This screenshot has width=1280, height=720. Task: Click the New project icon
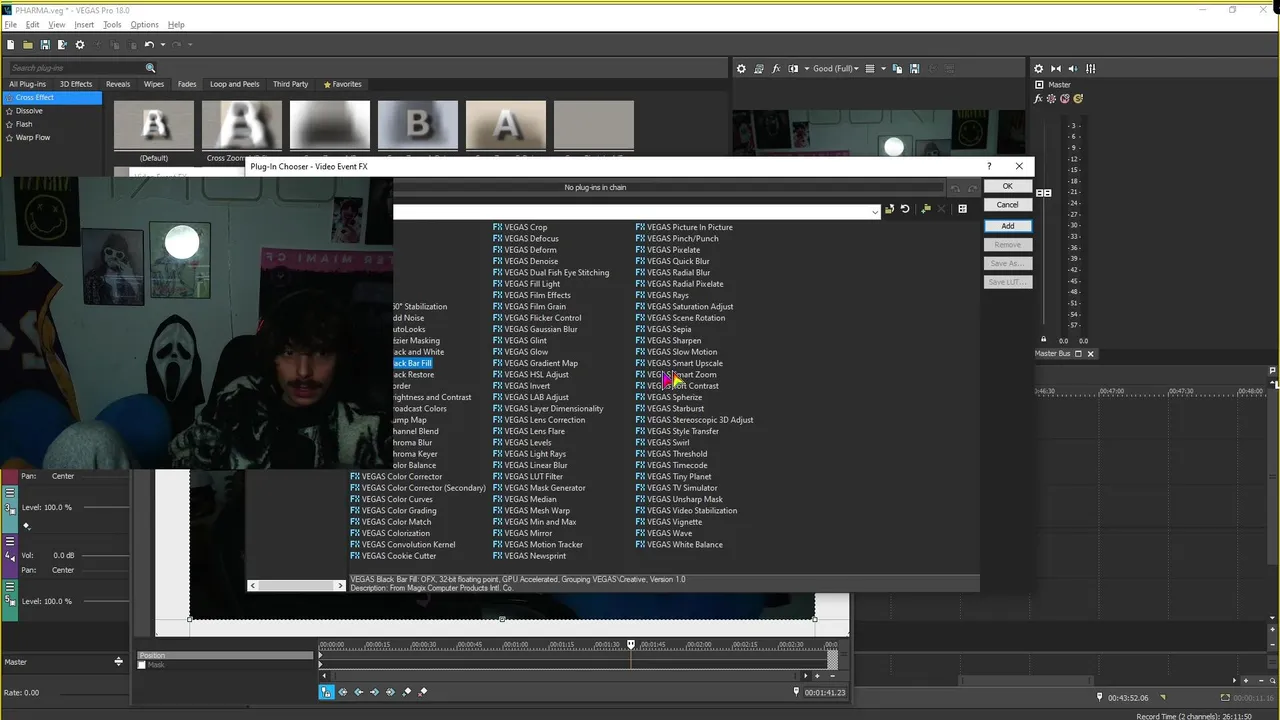[x=10, y=45]
